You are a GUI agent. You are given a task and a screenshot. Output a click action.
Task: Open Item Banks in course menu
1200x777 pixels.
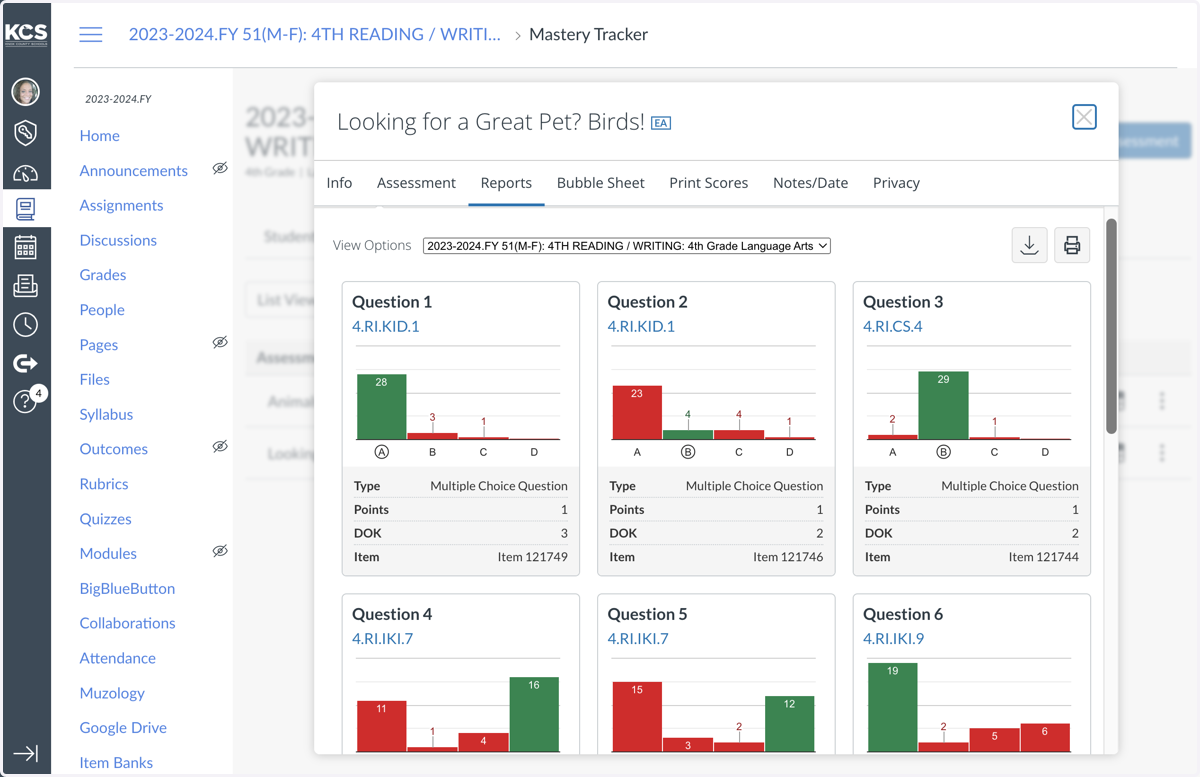point(116,763)
